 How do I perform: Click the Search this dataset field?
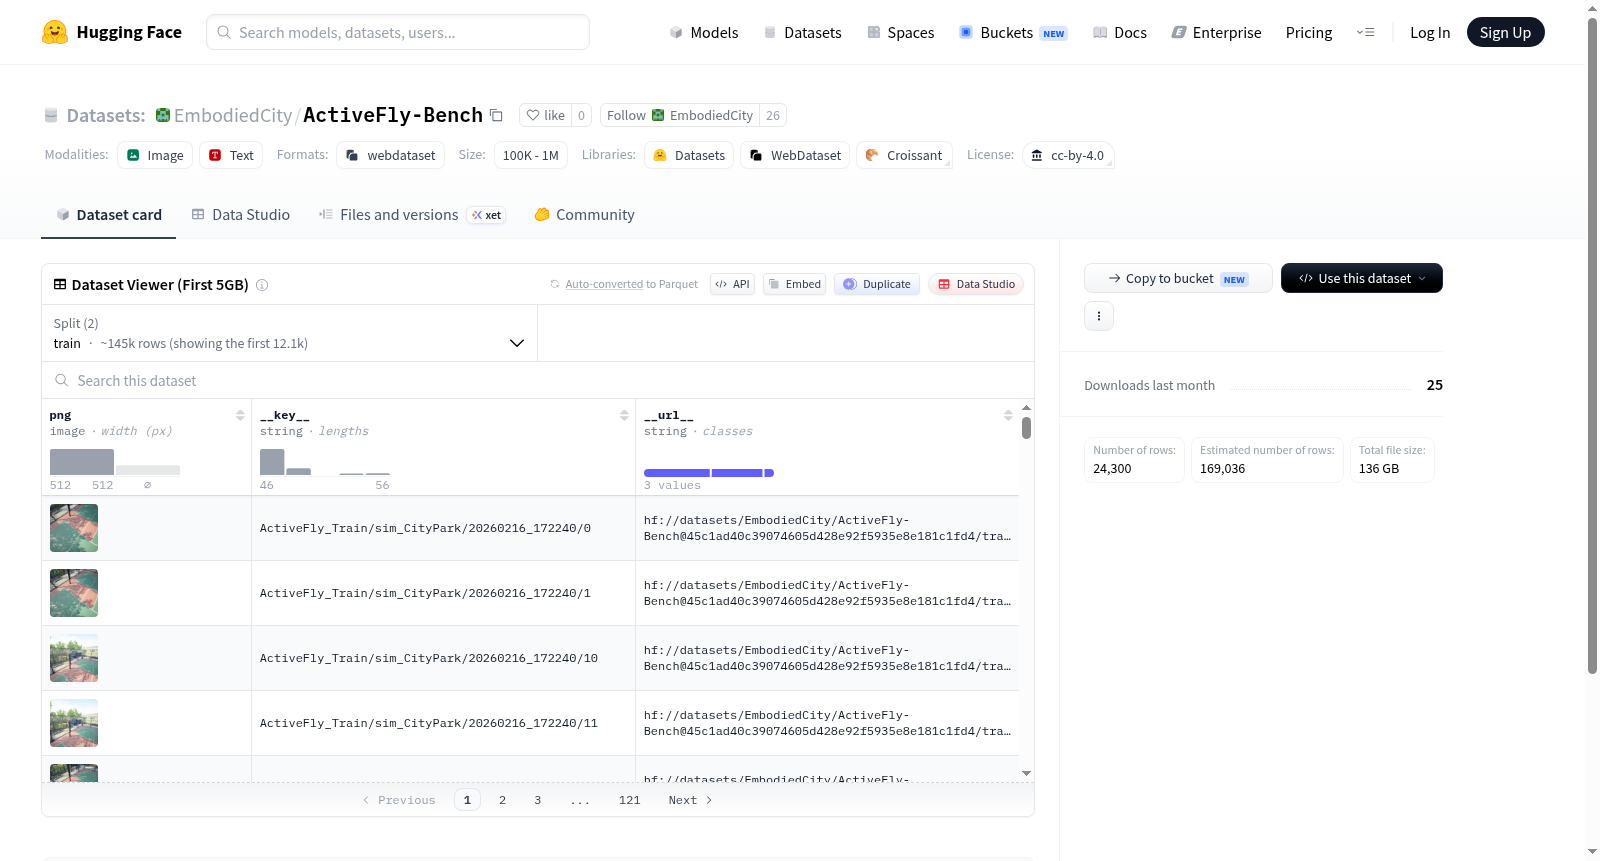point(538,380)
